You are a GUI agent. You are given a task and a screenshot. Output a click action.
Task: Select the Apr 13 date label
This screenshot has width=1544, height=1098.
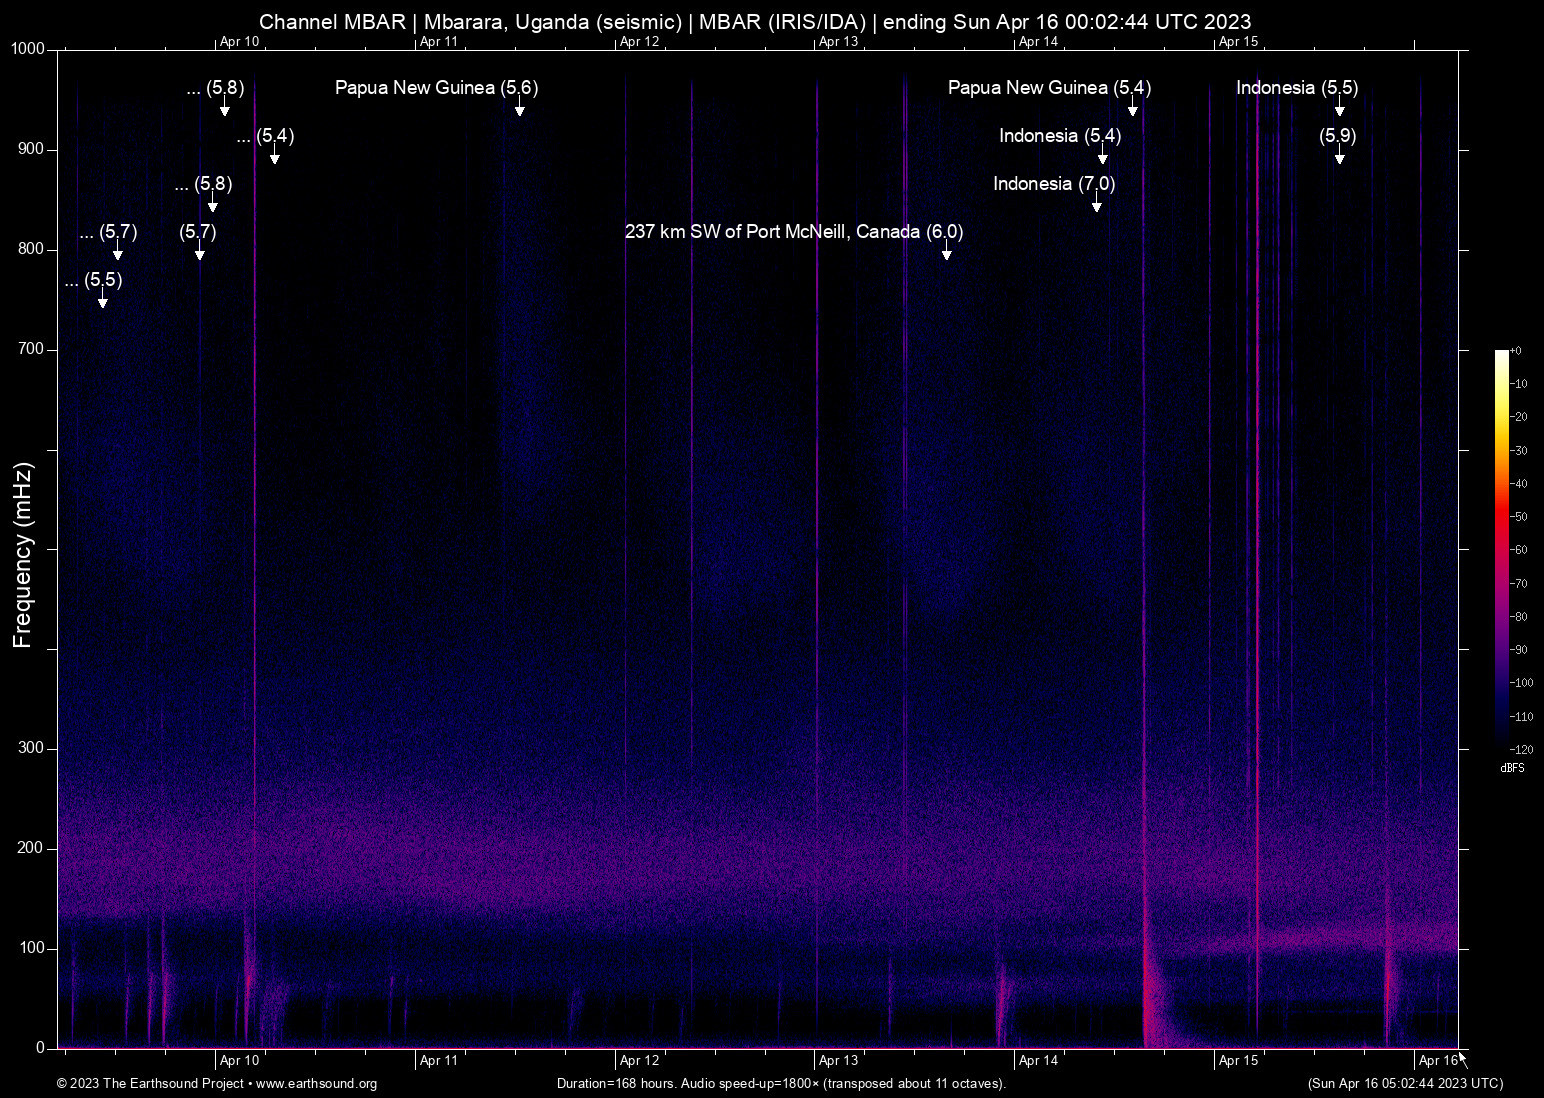(838, 1060)
